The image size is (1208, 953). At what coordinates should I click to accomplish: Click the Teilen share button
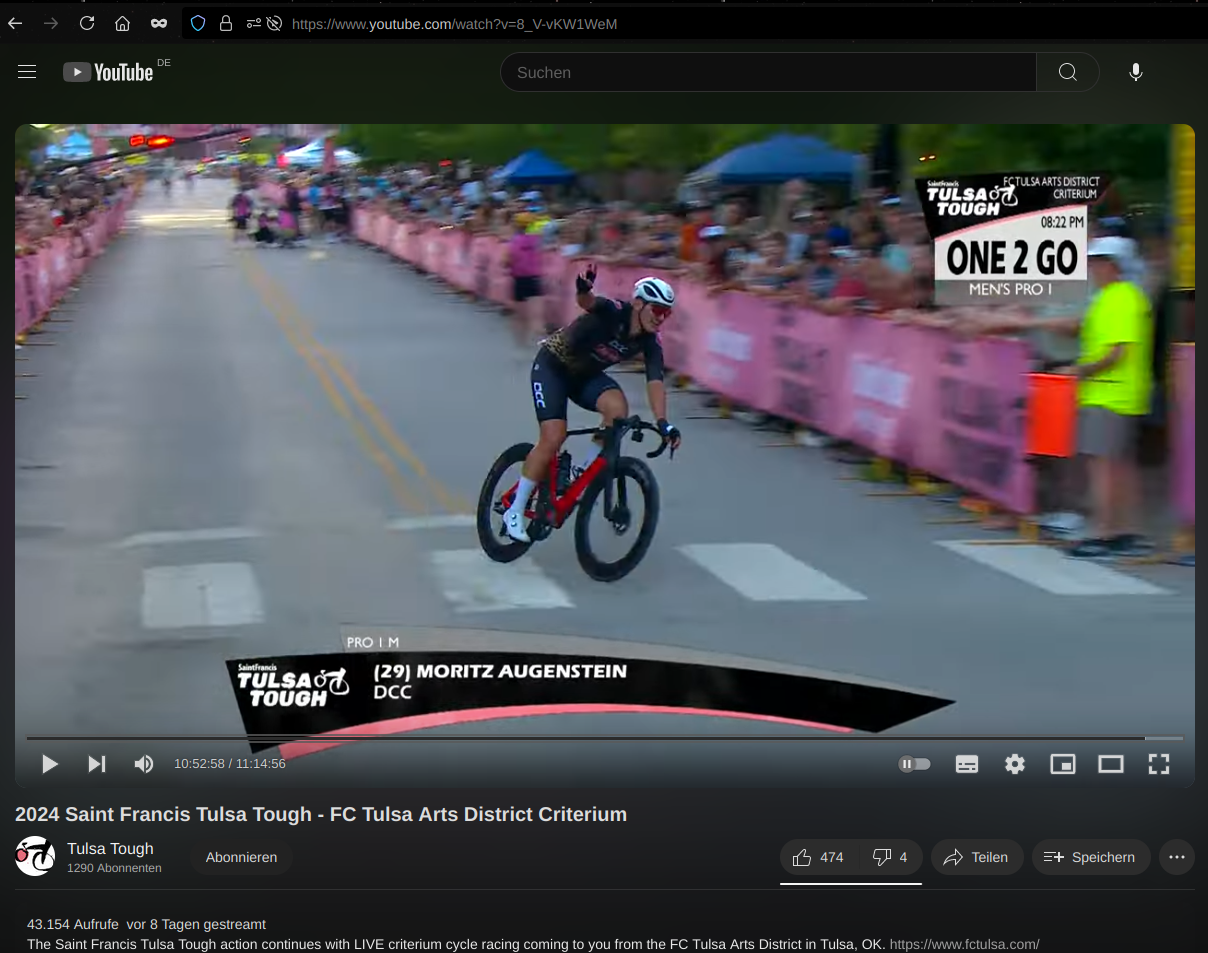tap(977, 857)
